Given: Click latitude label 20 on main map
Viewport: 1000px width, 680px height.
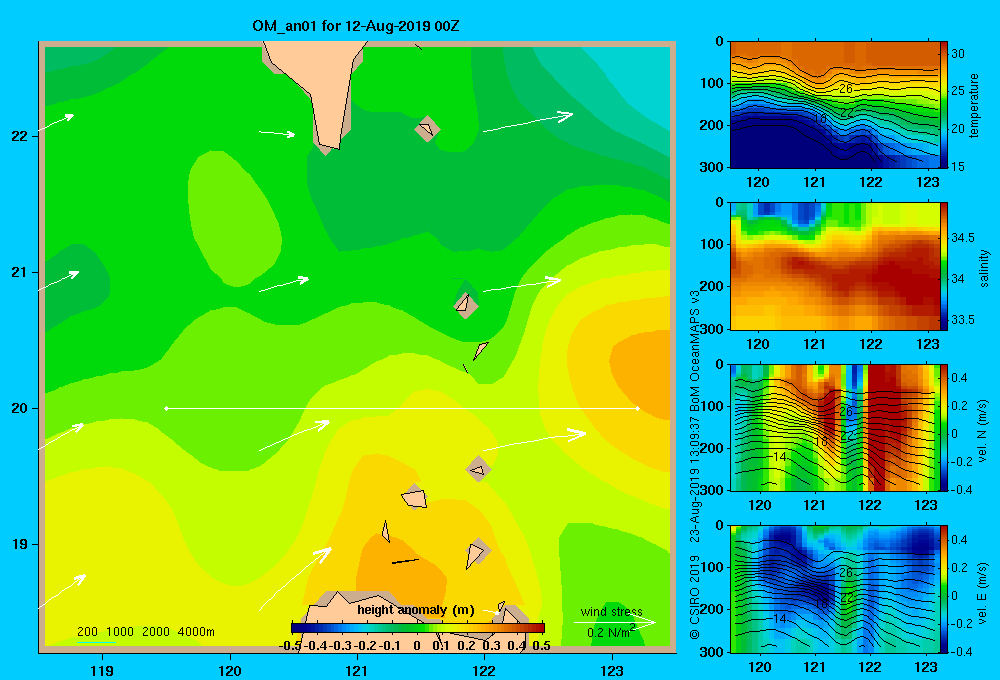Looking at the screenshot, I should pos(19,408).
